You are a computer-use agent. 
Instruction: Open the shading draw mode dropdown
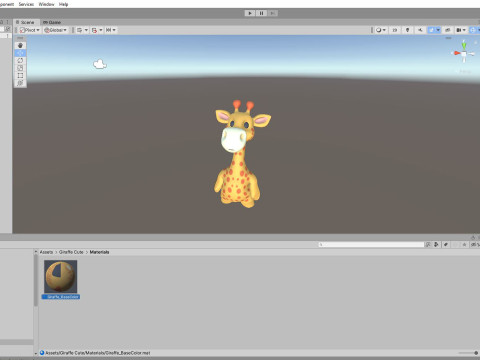click(381, 30)
